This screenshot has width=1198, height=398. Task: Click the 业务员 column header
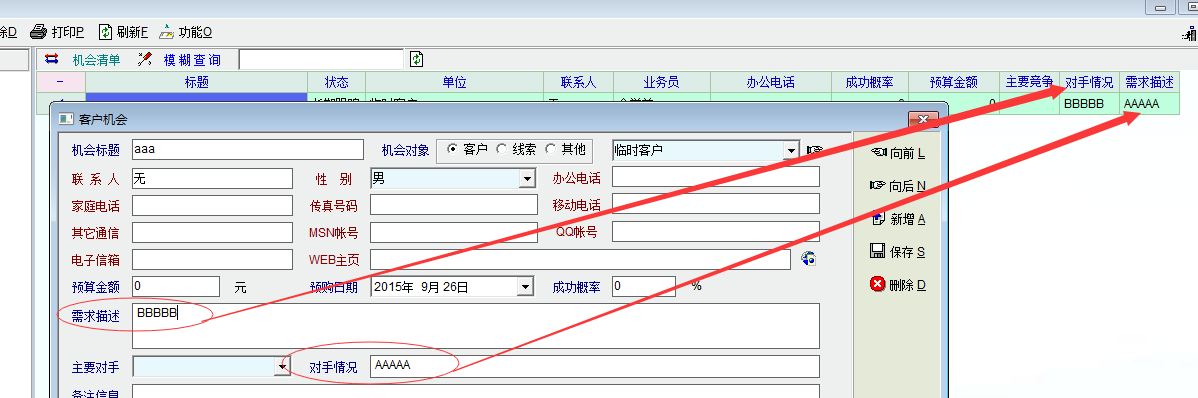click(662, 83)
